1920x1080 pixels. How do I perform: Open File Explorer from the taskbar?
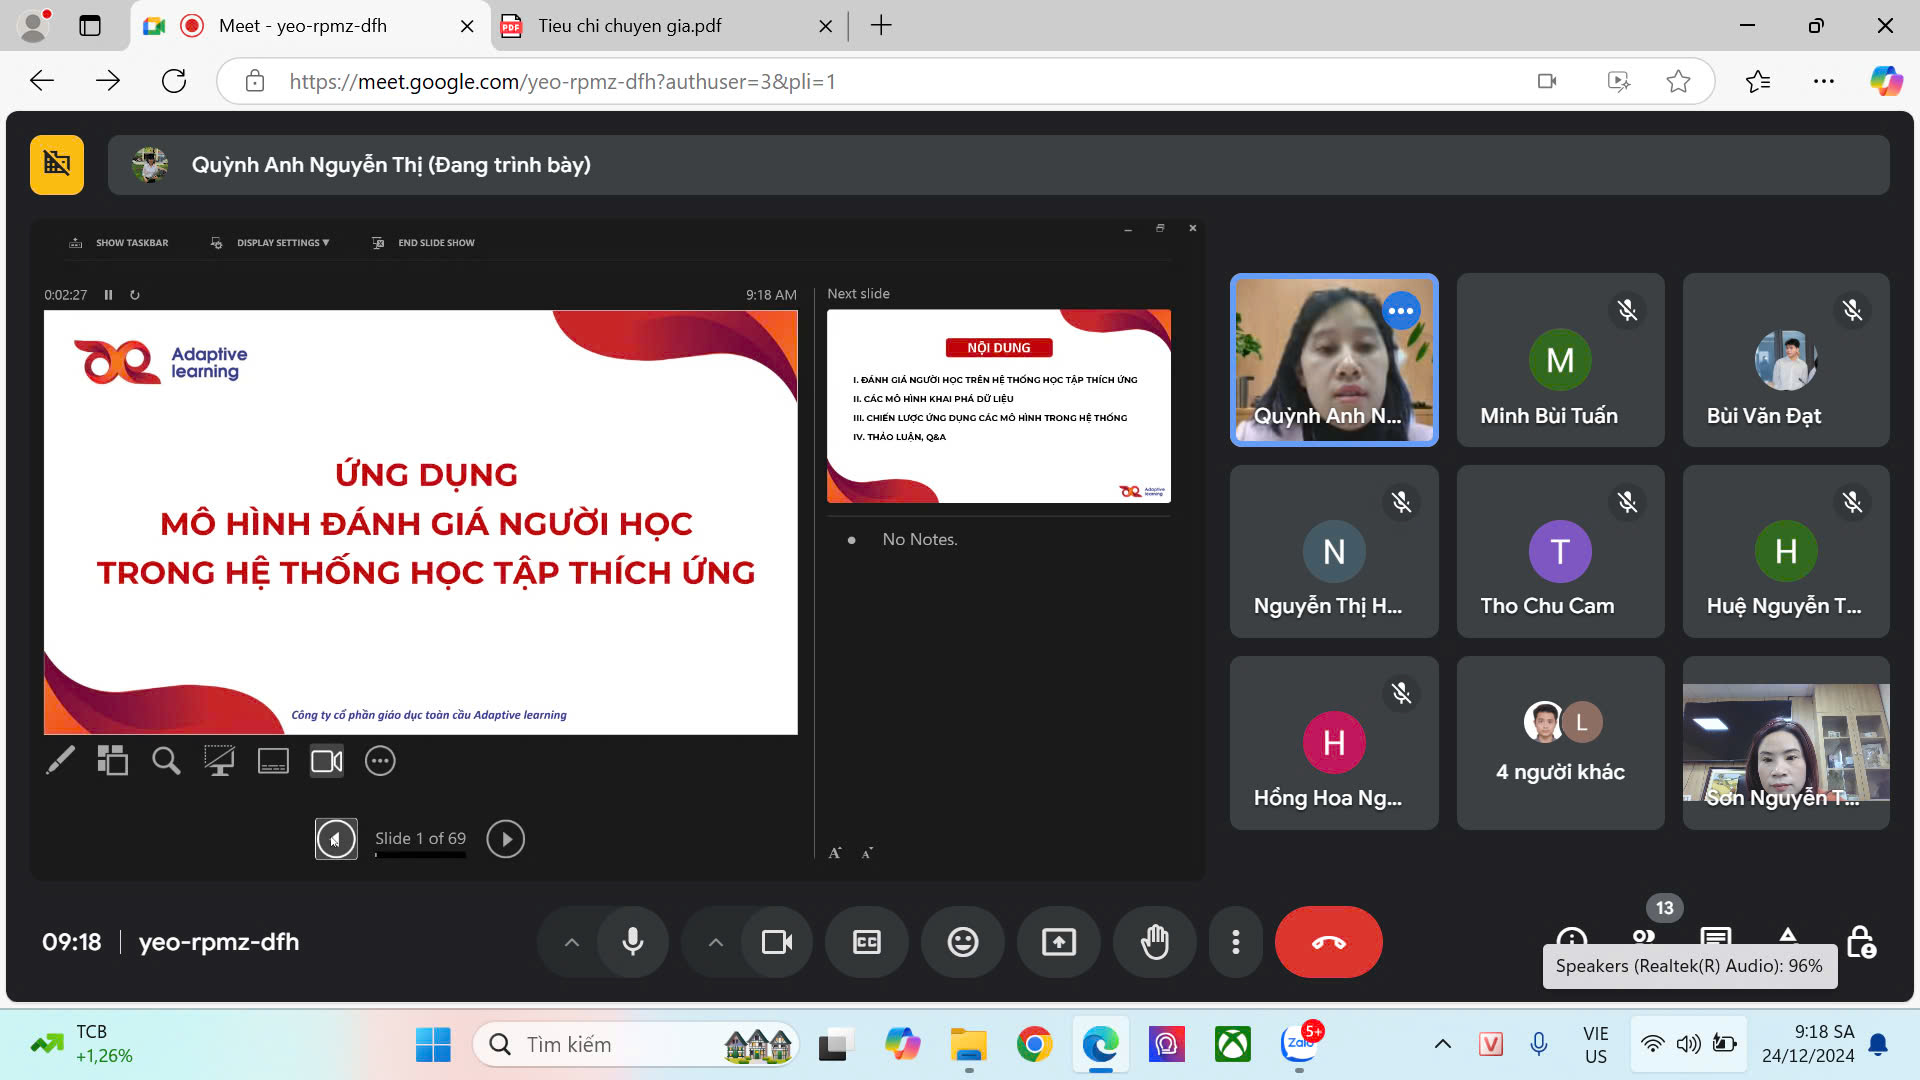[968, 1045]
